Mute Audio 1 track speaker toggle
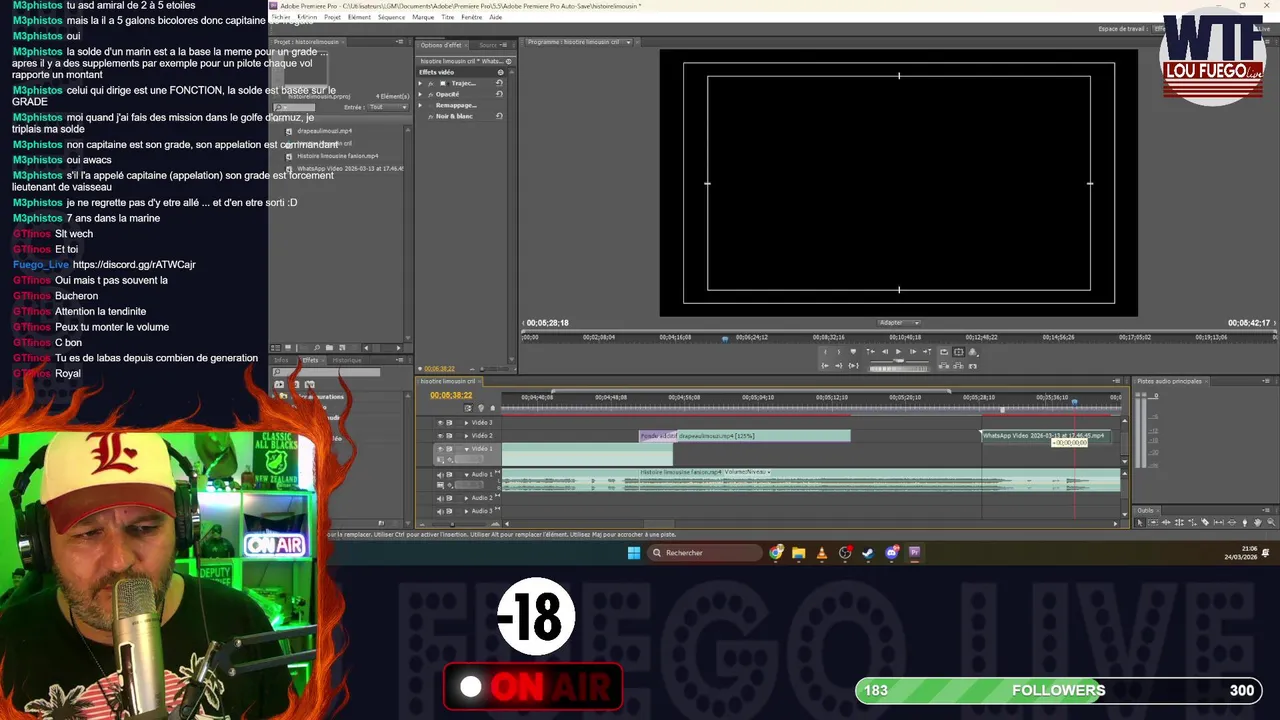Screen dimensions: 1280x720 click(440, 475)
